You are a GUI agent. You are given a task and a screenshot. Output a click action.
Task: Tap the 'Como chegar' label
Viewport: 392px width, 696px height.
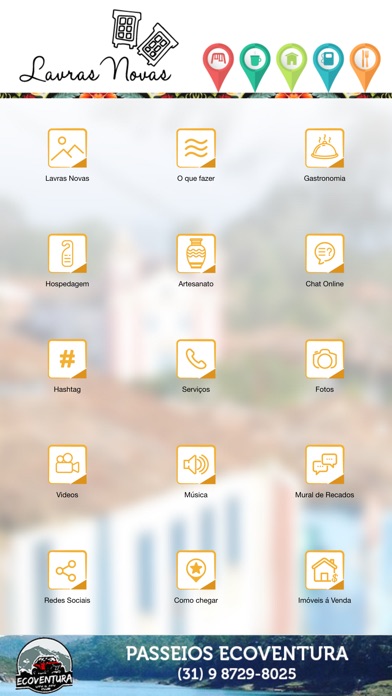pyautogui.click(x=196, y=600)
